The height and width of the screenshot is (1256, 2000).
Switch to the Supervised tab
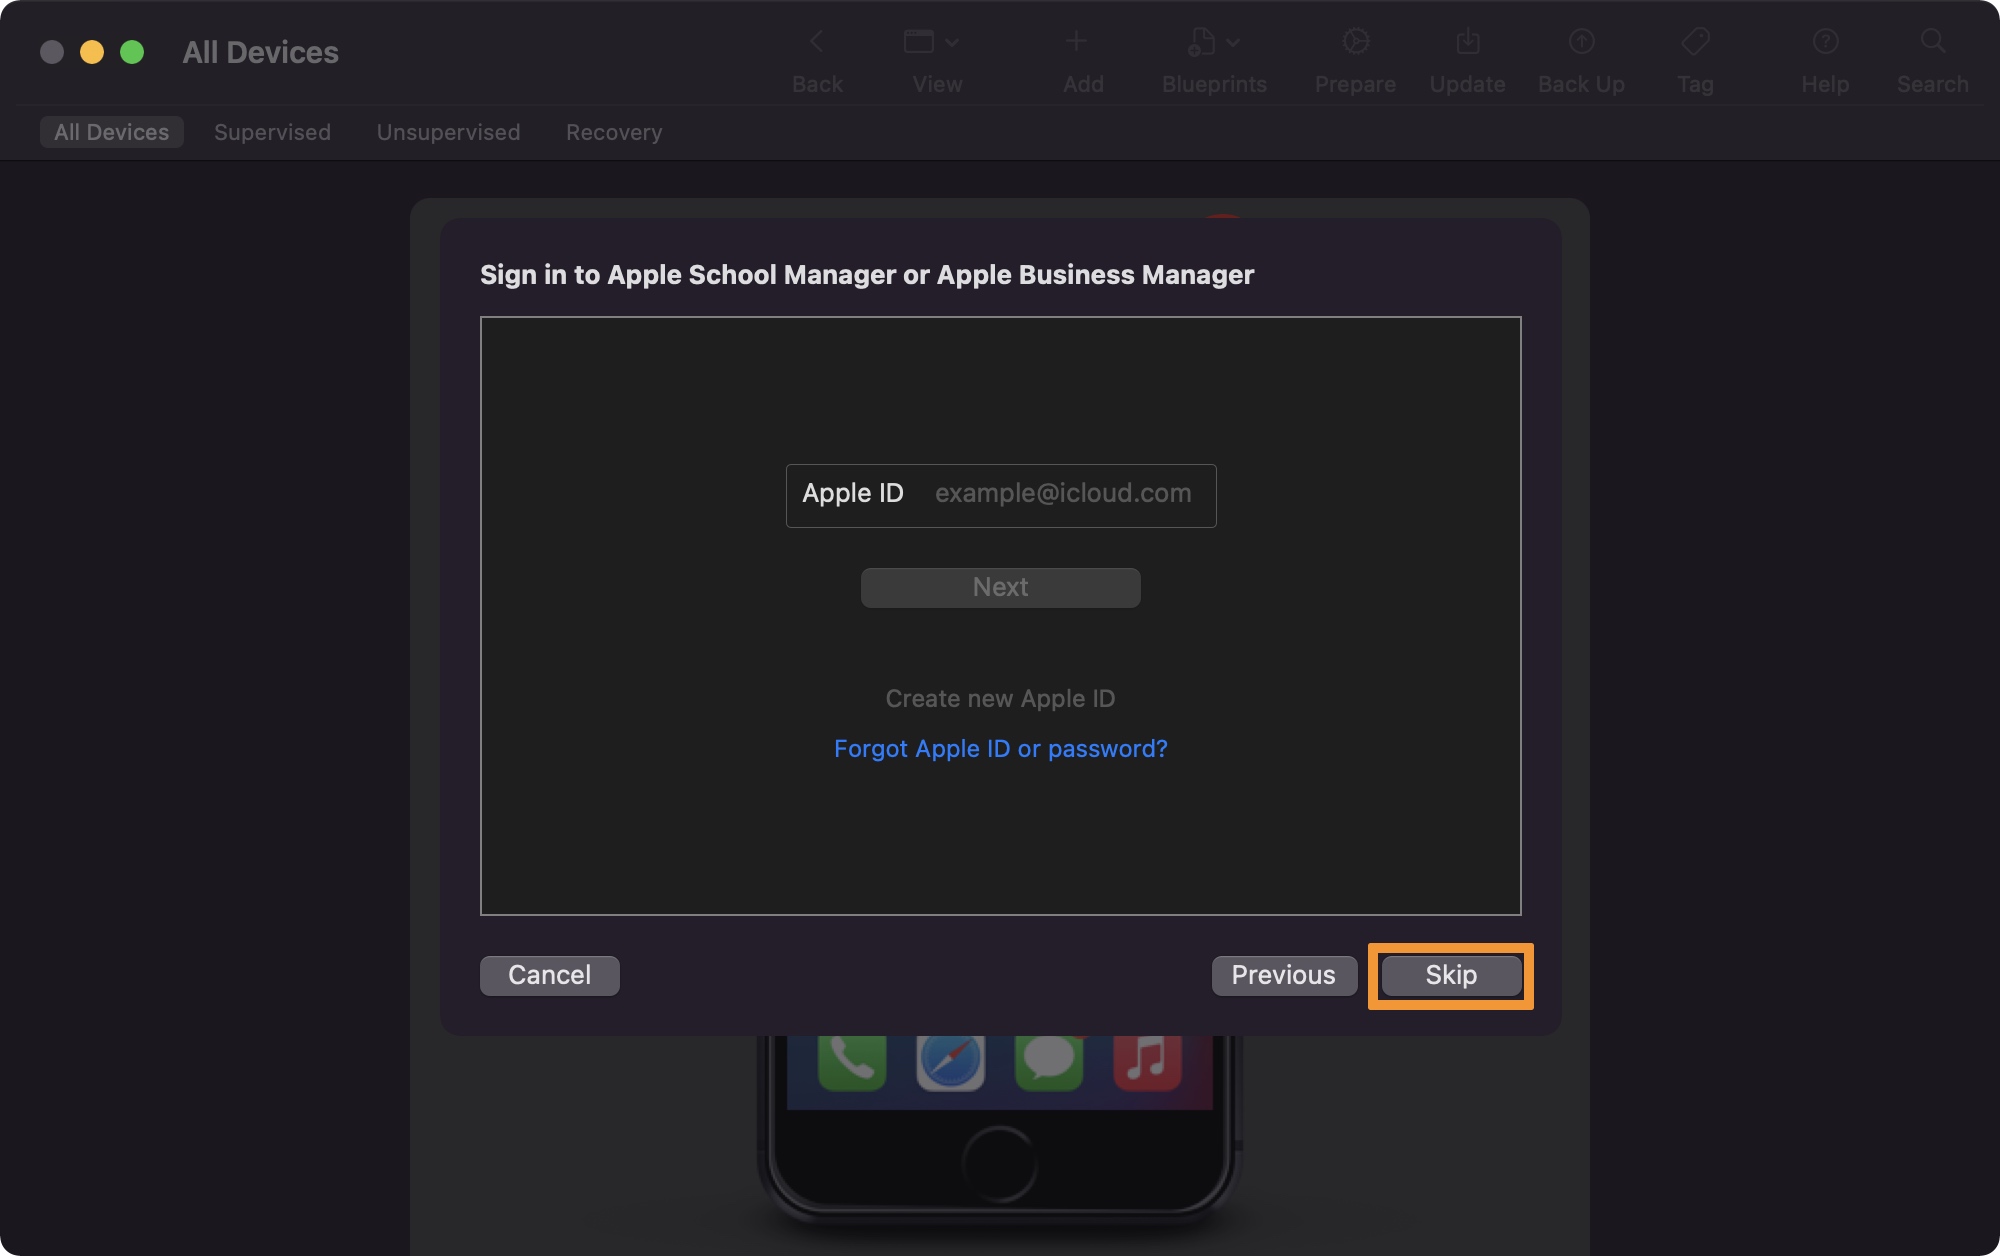272,132
